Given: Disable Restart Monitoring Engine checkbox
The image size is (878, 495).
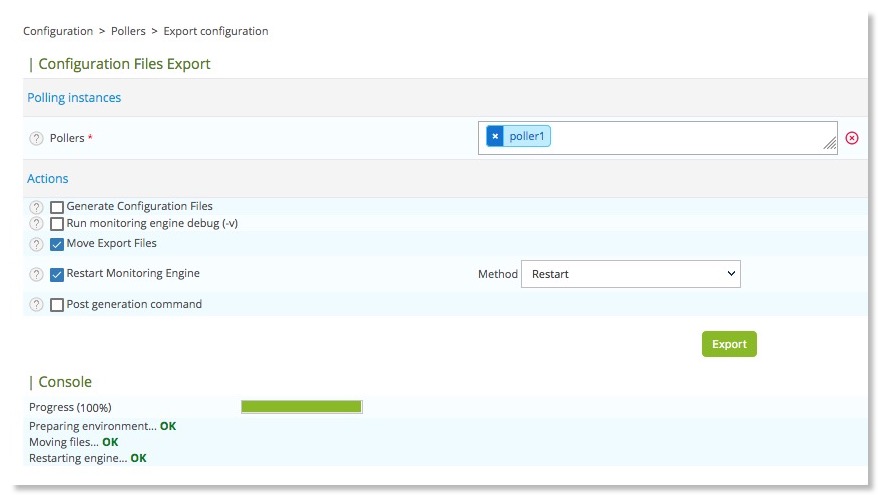Looking at the screenshot, I should (x=57, y=274).
